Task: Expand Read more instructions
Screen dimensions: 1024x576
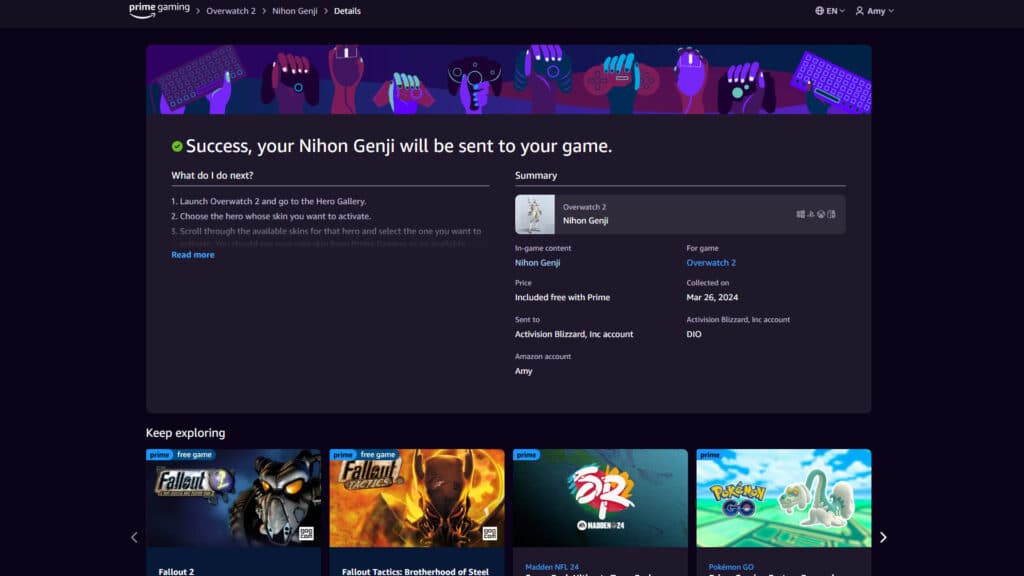Action: pyautogui.click(x=192, y=255)
